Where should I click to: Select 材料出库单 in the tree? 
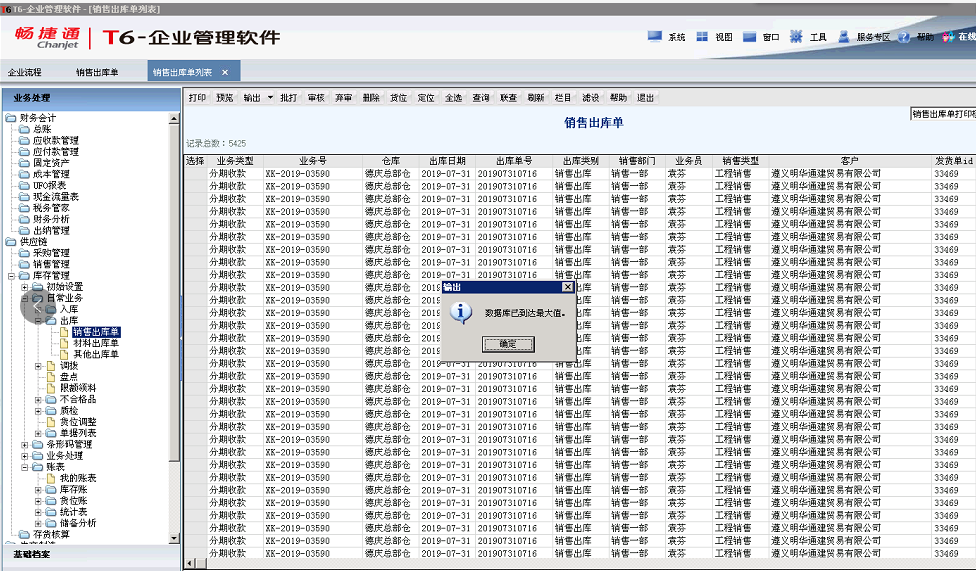[96, 343]
